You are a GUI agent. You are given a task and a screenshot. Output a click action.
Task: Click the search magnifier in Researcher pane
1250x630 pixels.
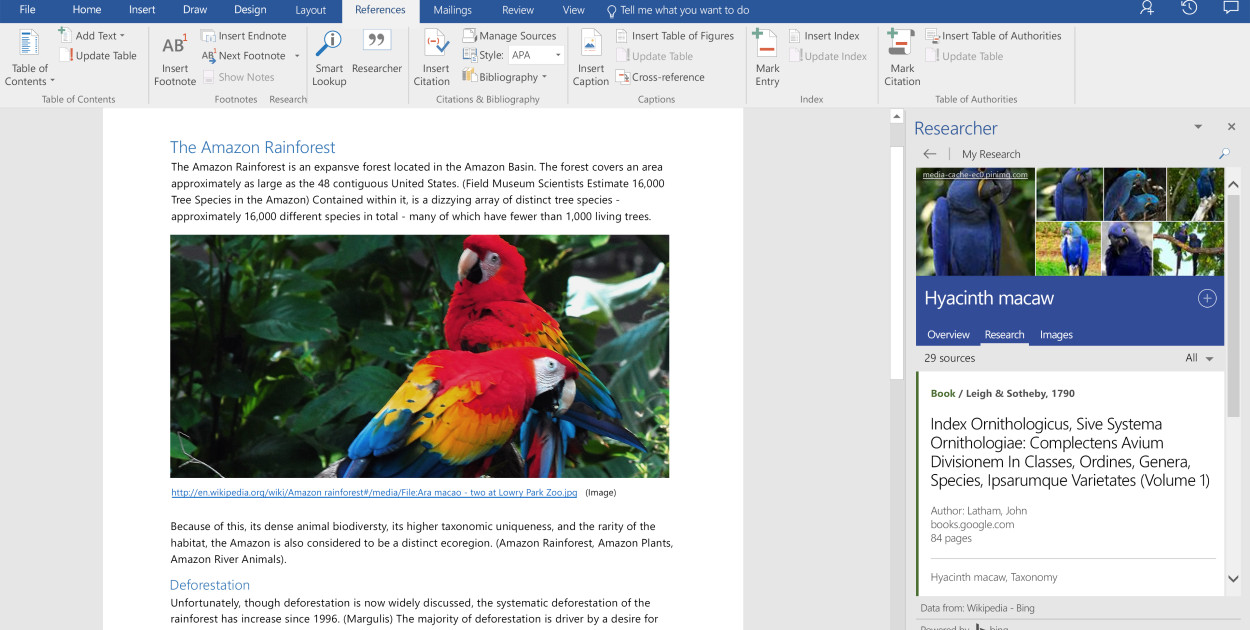(x=1224, y=154)
